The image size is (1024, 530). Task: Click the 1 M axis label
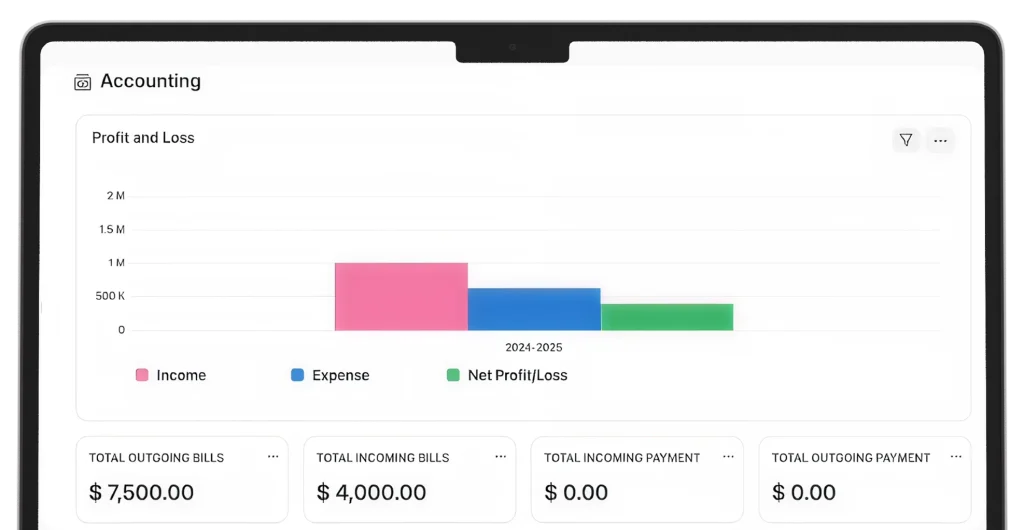pyautogui.click(x=116, y=262)
